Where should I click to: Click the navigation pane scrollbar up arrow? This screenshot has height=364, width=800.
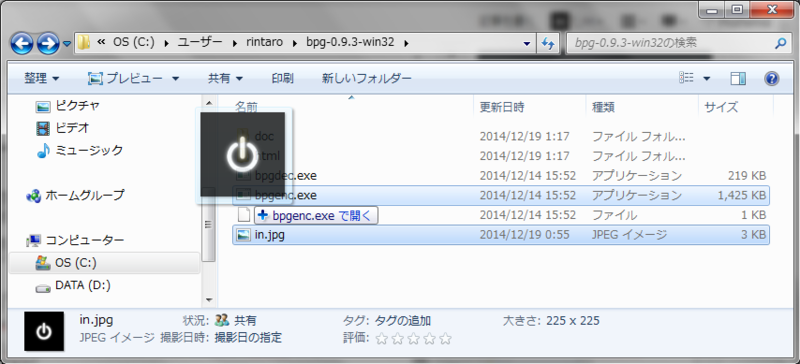pos(209,102)
